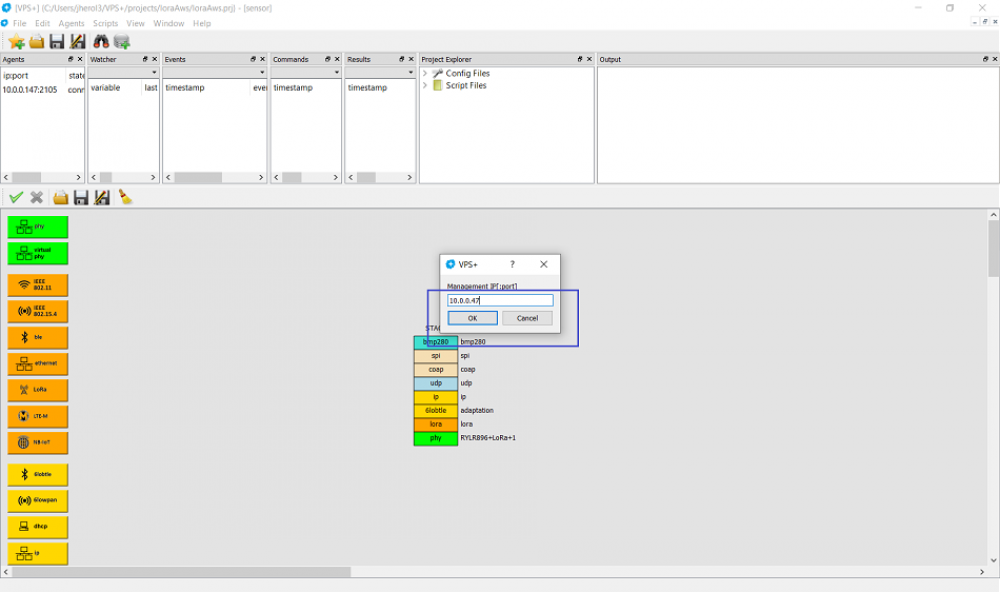
Task: Select the spi layer in the stack
Action: coord(436,356)
